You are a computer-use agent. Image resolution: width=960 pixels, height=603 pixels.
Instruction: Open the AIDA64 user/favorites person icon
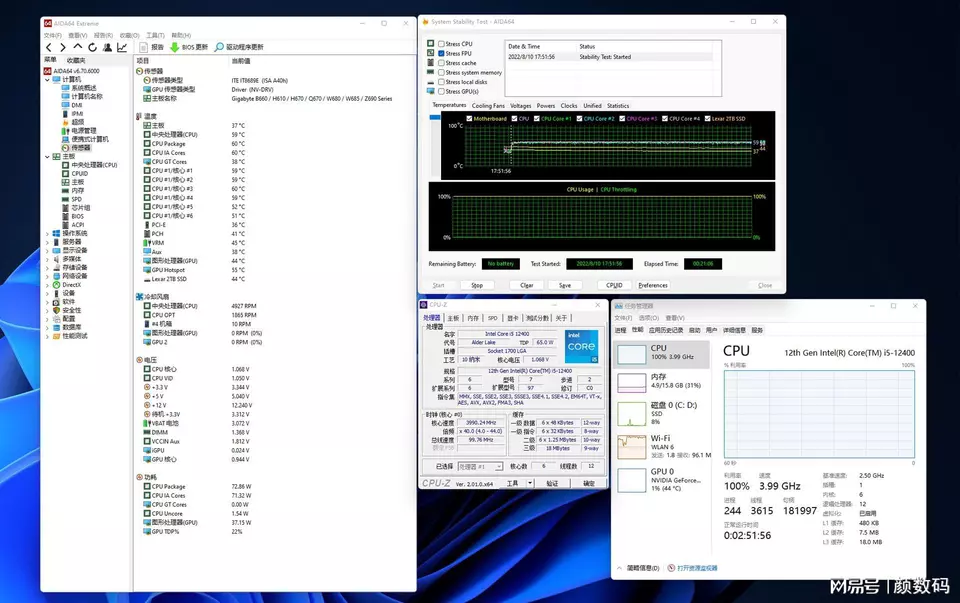107,47
